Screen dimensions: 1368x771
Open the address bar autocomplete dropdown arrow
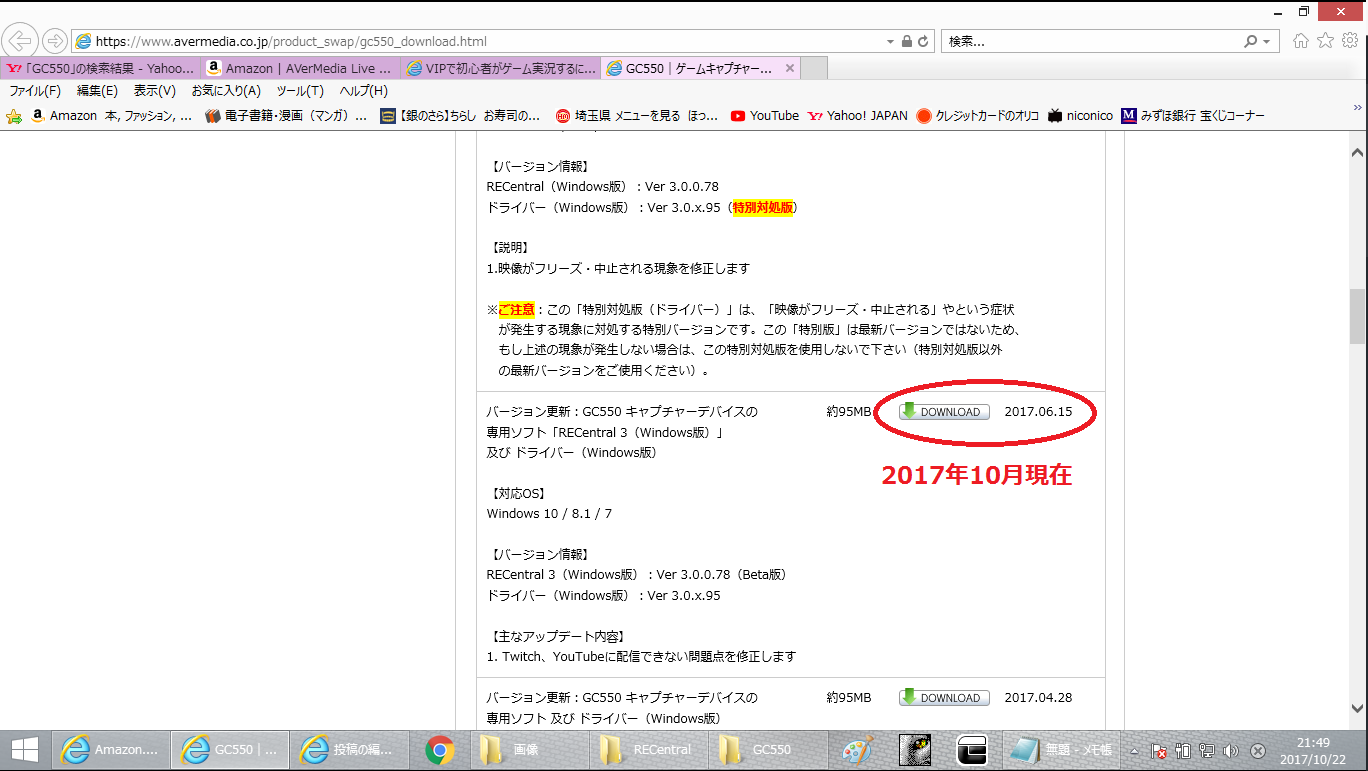[x=890, y=42]
